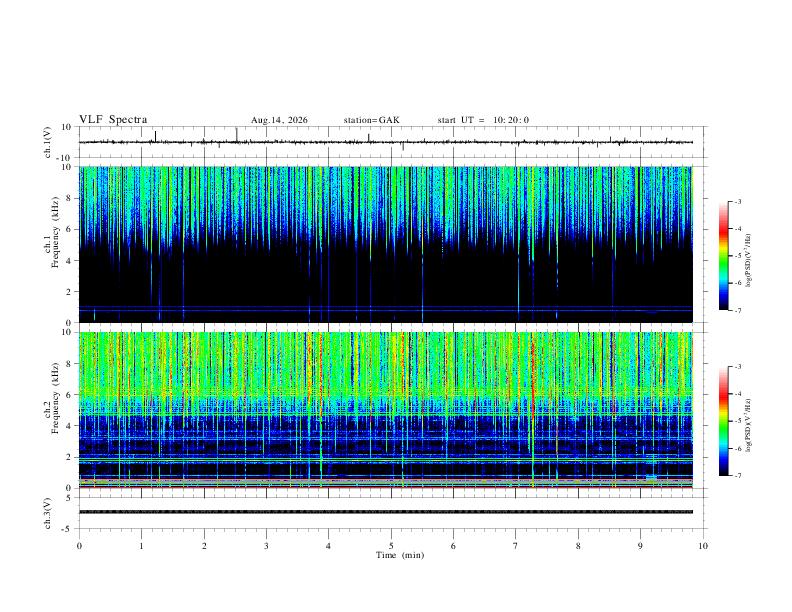The image size is (792, 612).
Task: Click the 0 minute tick on time axis
Action: coord(79,546)
